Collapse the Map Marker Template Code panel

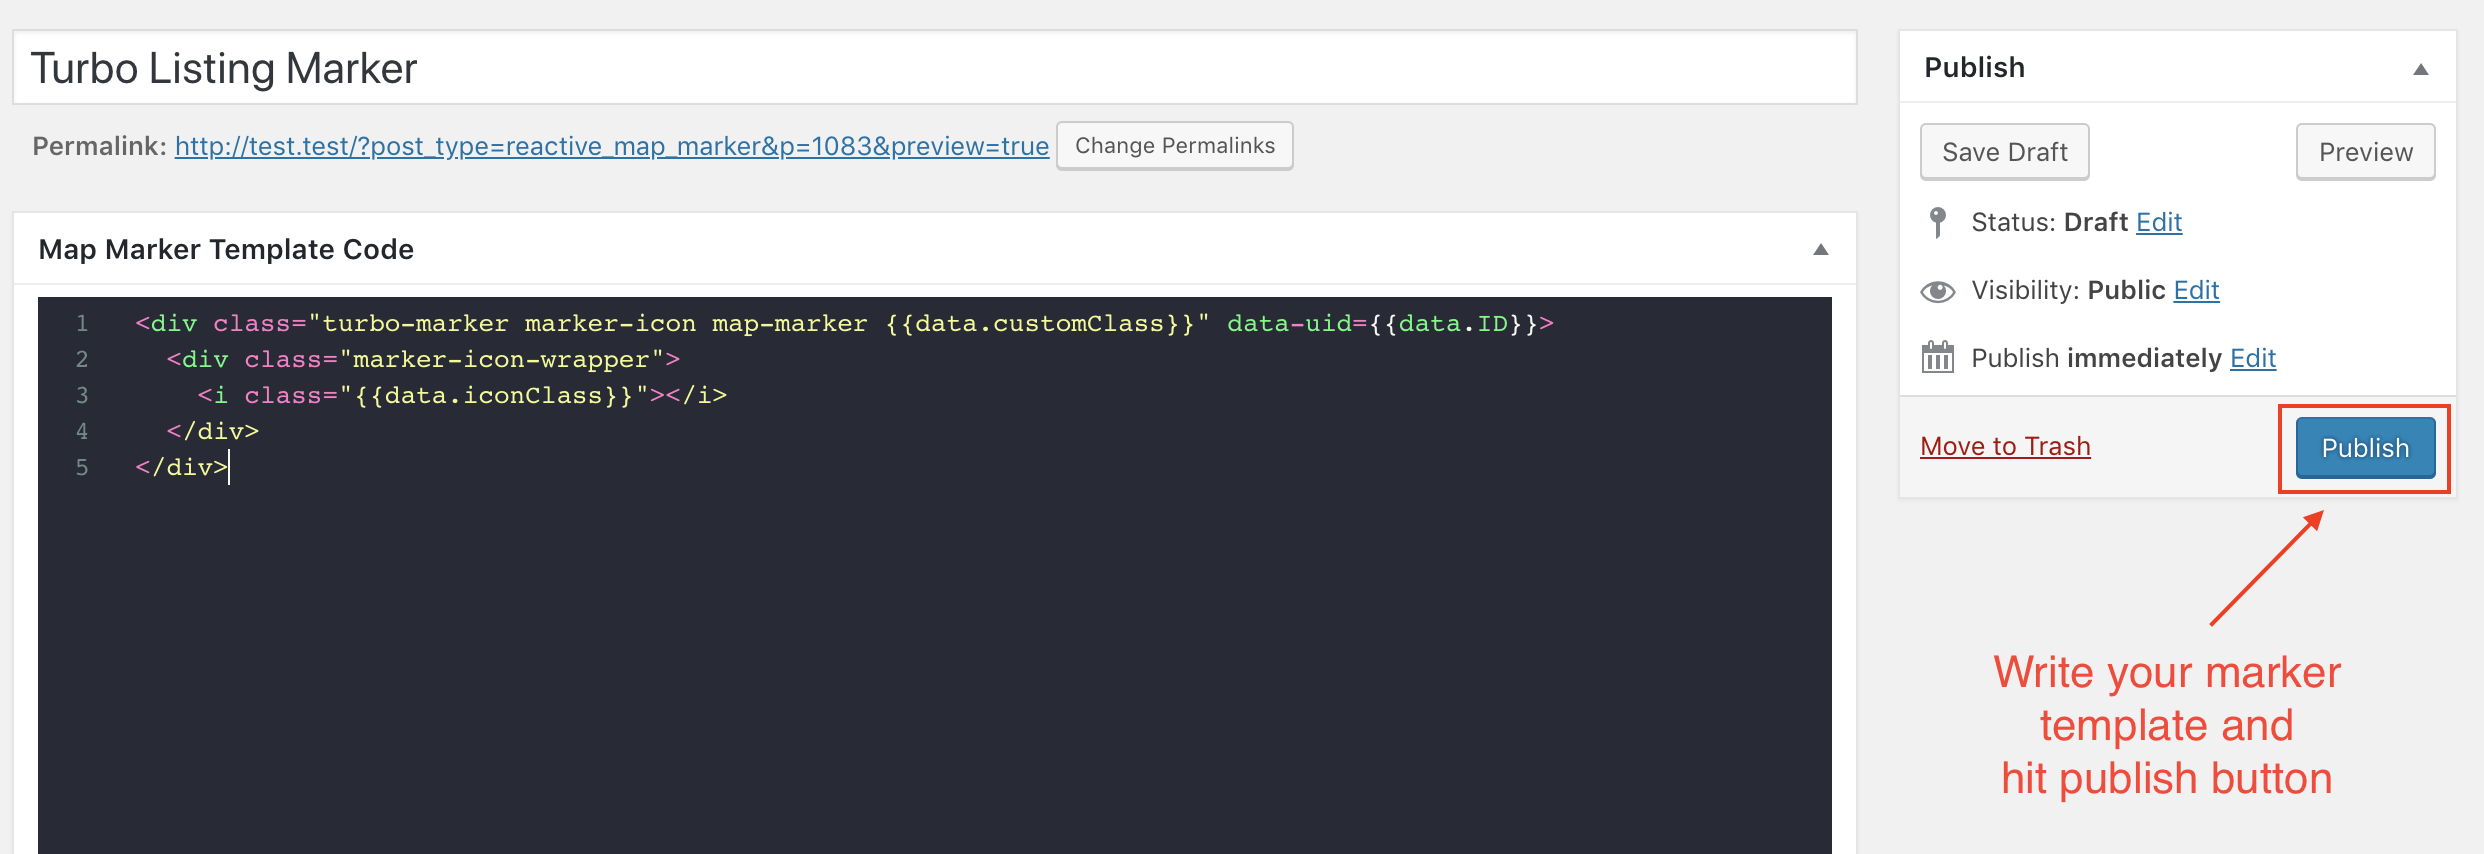pyautogui.click(x=1820, y=250)
